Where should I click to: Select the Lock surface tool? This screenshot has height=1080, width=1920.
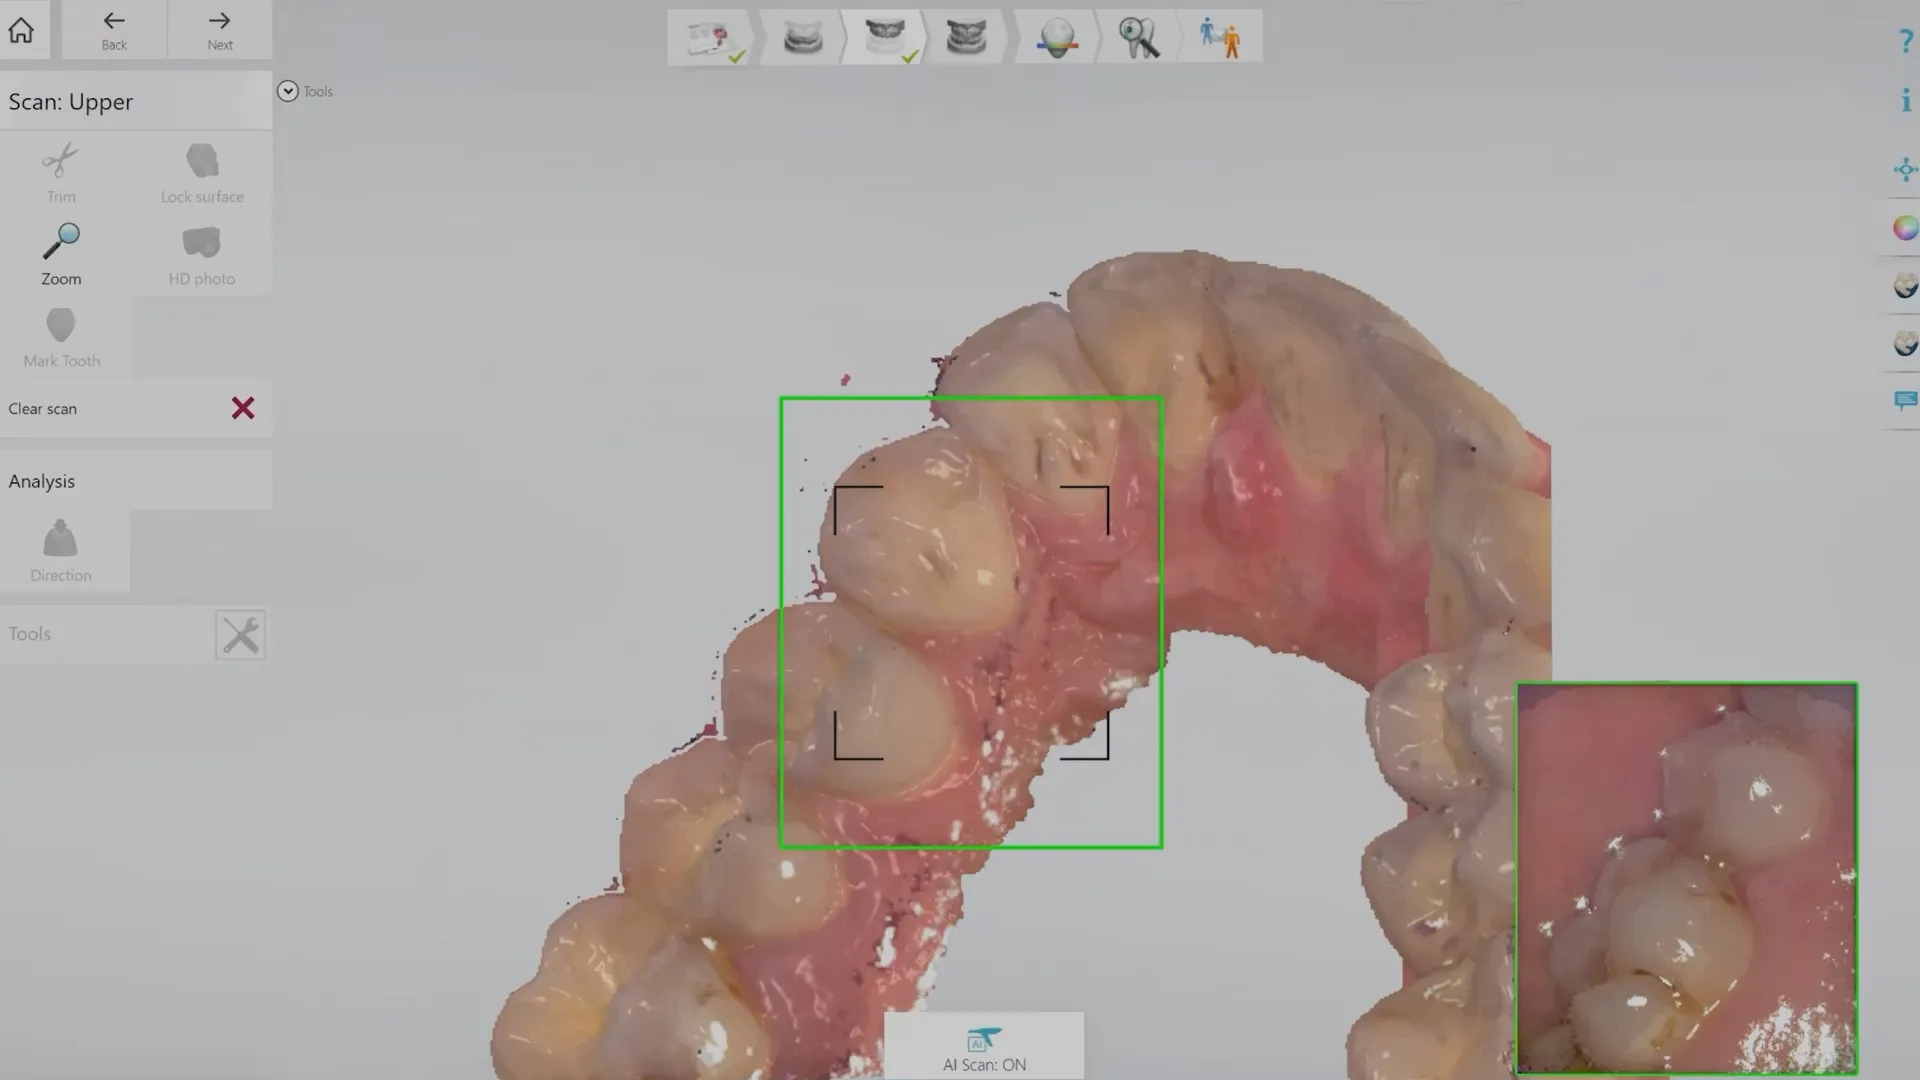(201, 172)
